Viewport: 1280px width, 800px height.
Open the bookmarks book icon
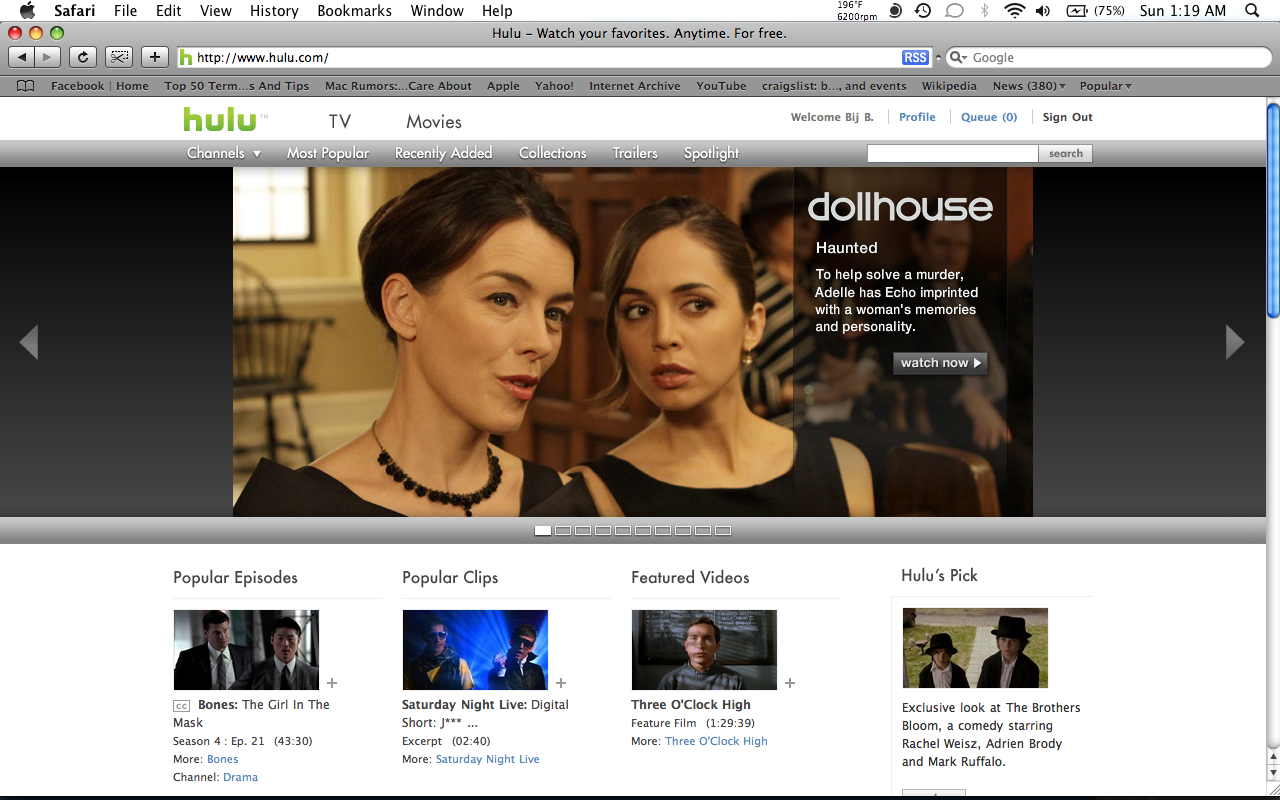26,86
